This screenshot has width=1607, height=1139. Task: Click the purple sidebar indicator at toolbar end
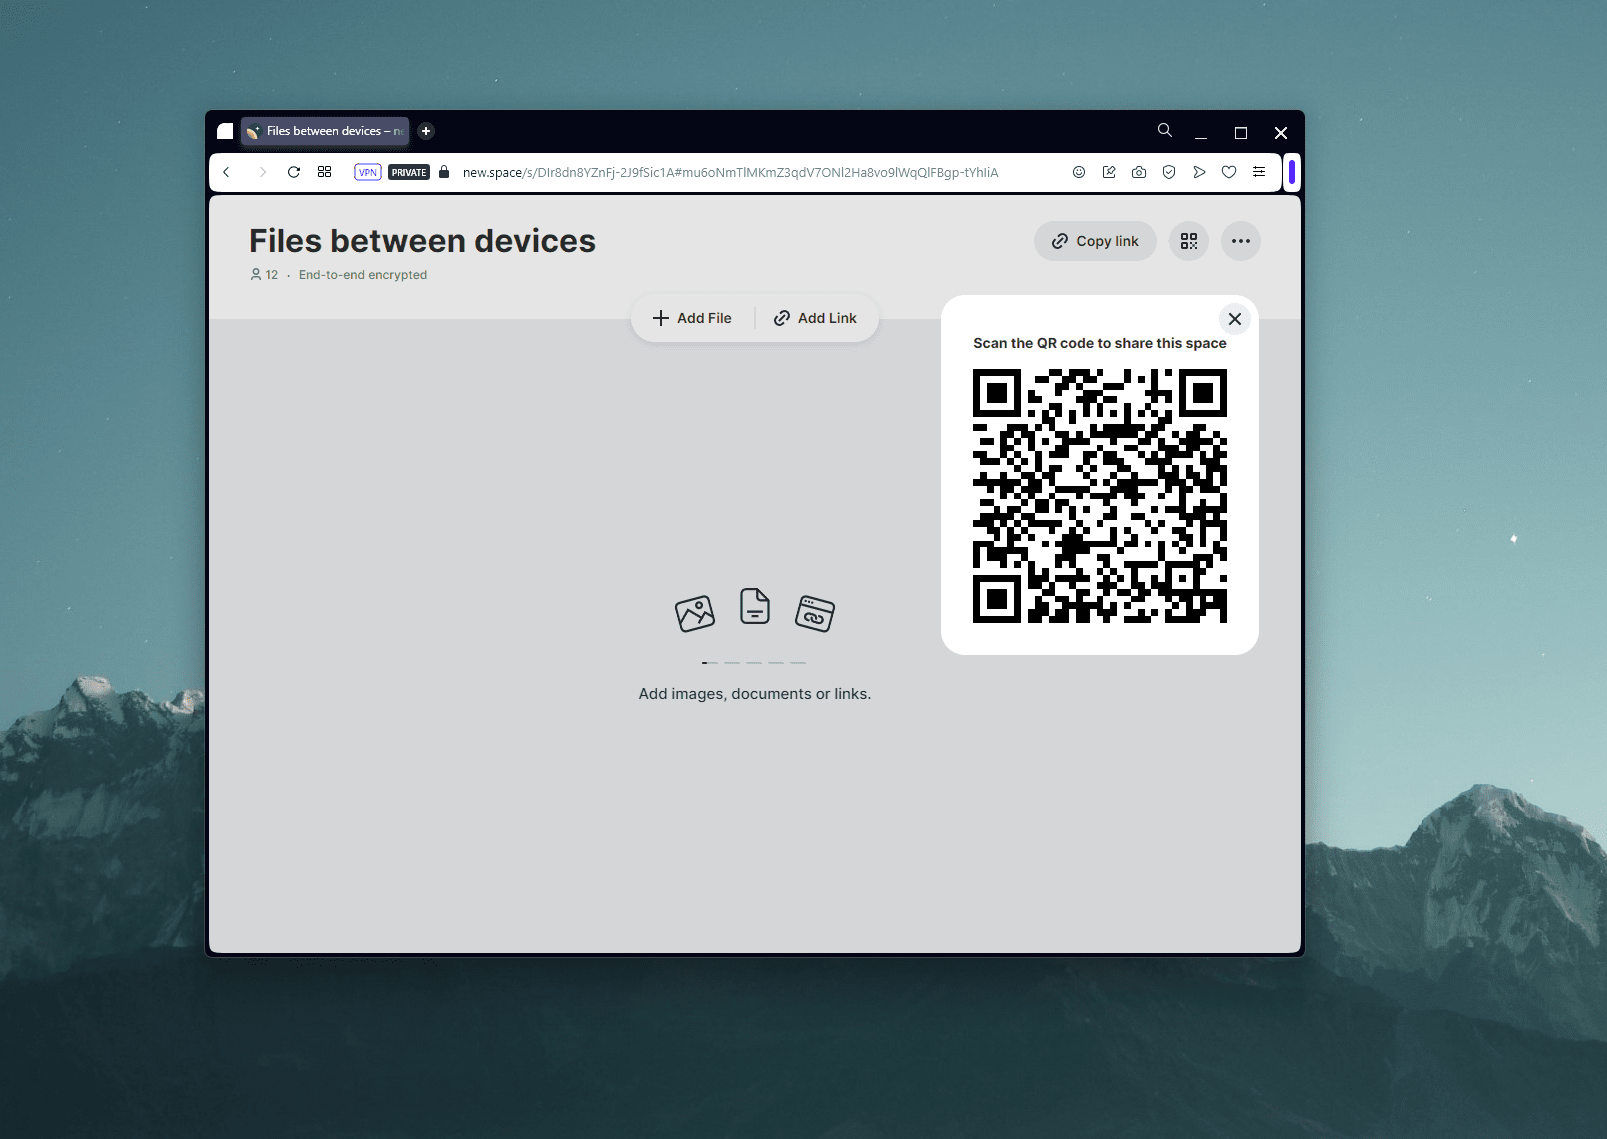click(1292, 172)
